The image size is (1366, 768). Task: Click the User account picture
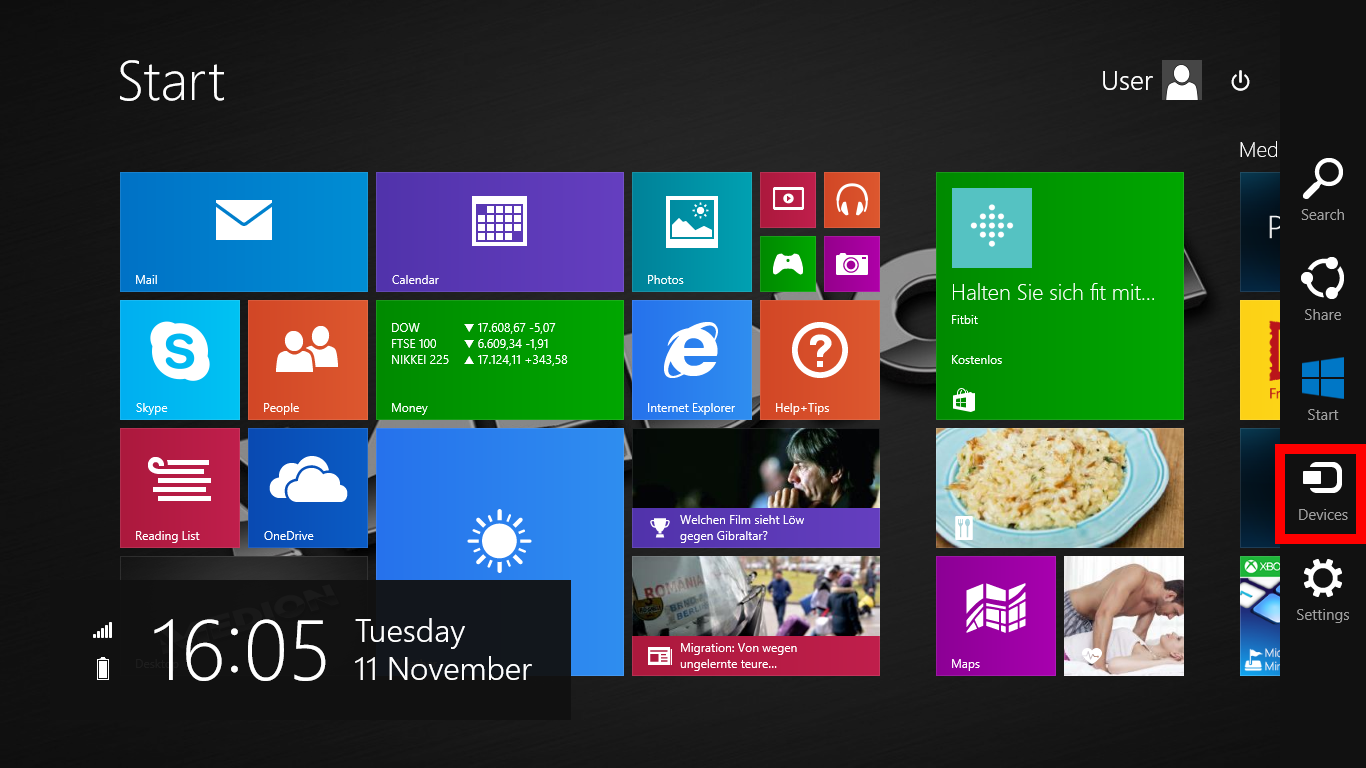(1182, 81)
